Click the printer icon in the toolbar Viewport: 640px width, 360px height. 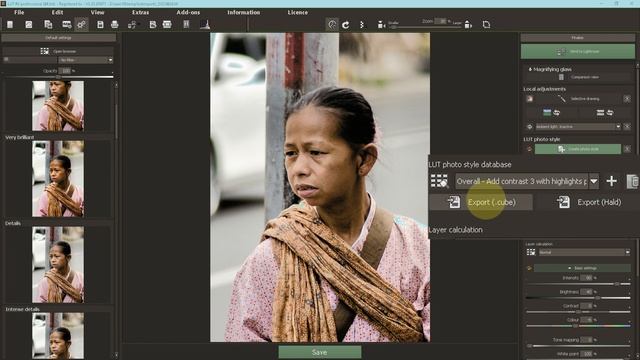pyautogui.click(x=115, y=24)
